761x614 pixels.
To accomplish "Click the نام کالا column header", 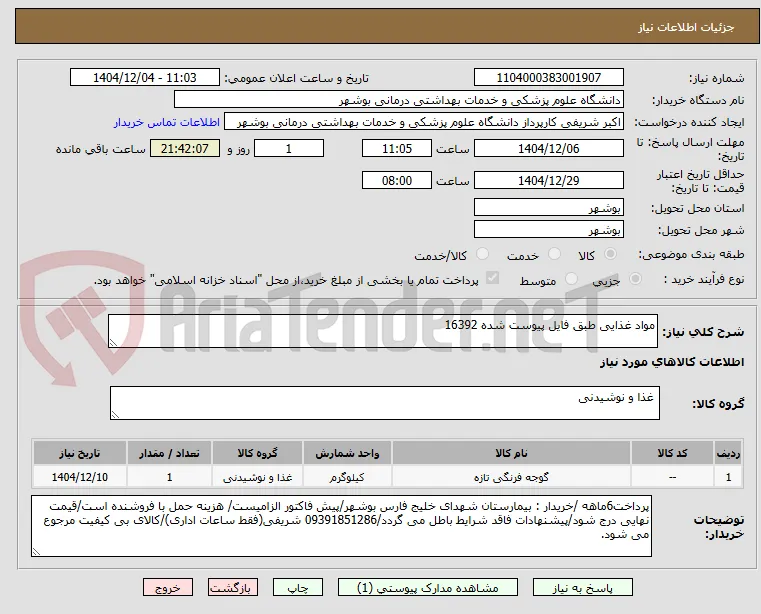I will pos(512,453).
